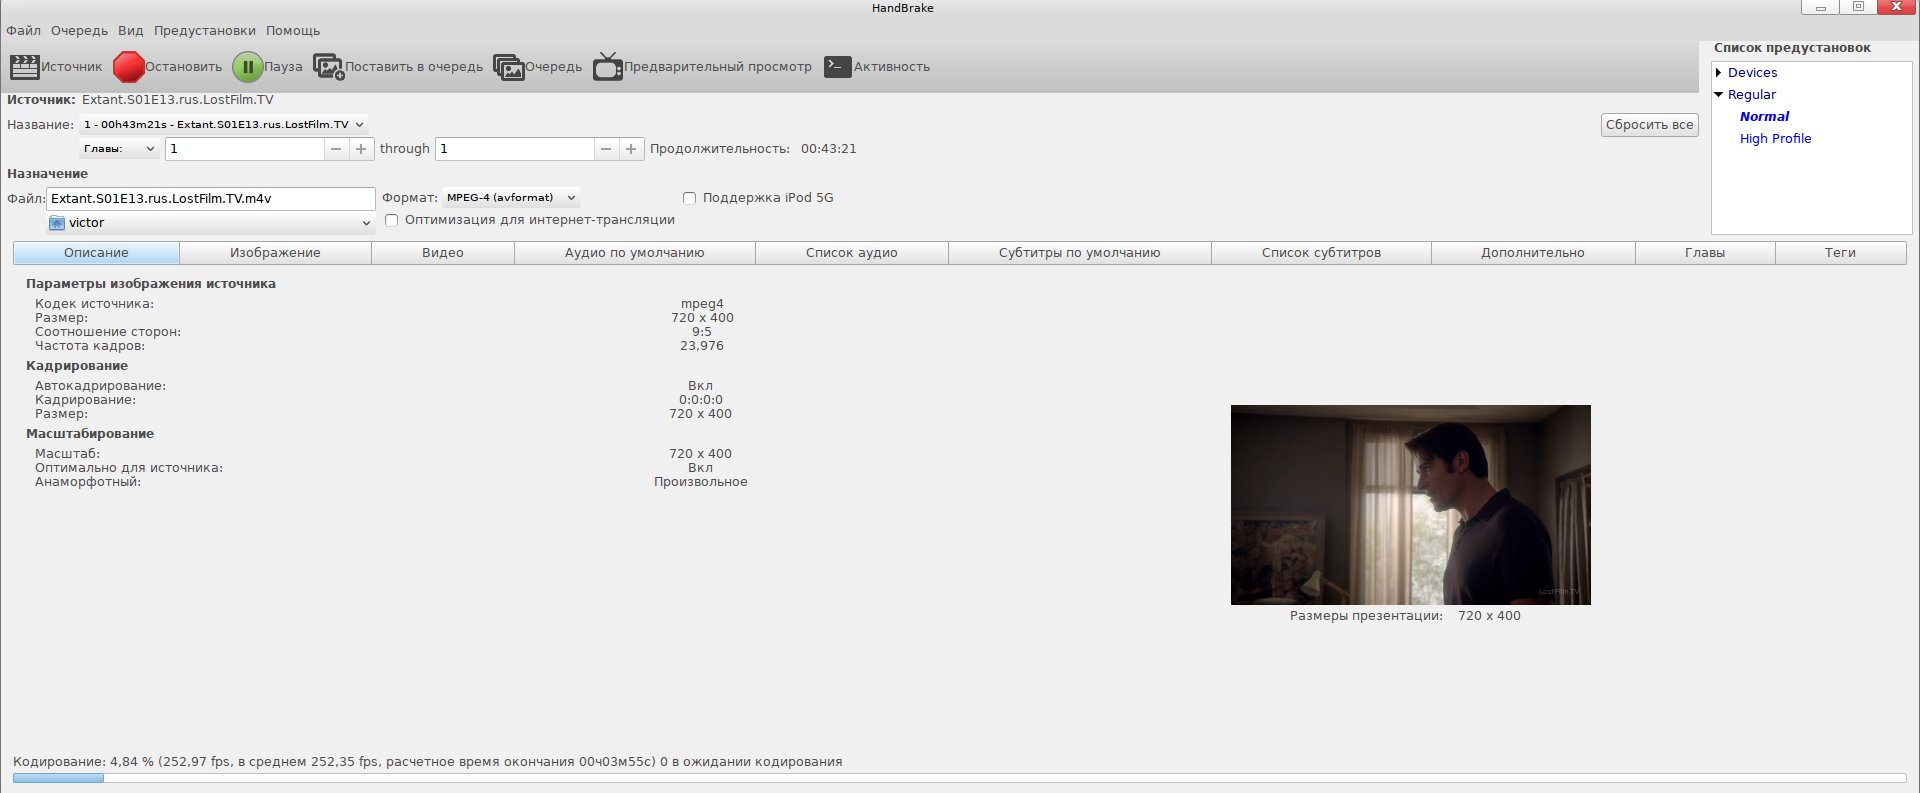Switch to the Теги tab
The height and width of the screenshot is (793, 1920).
pyautogui.click(x=1840, y=253)
